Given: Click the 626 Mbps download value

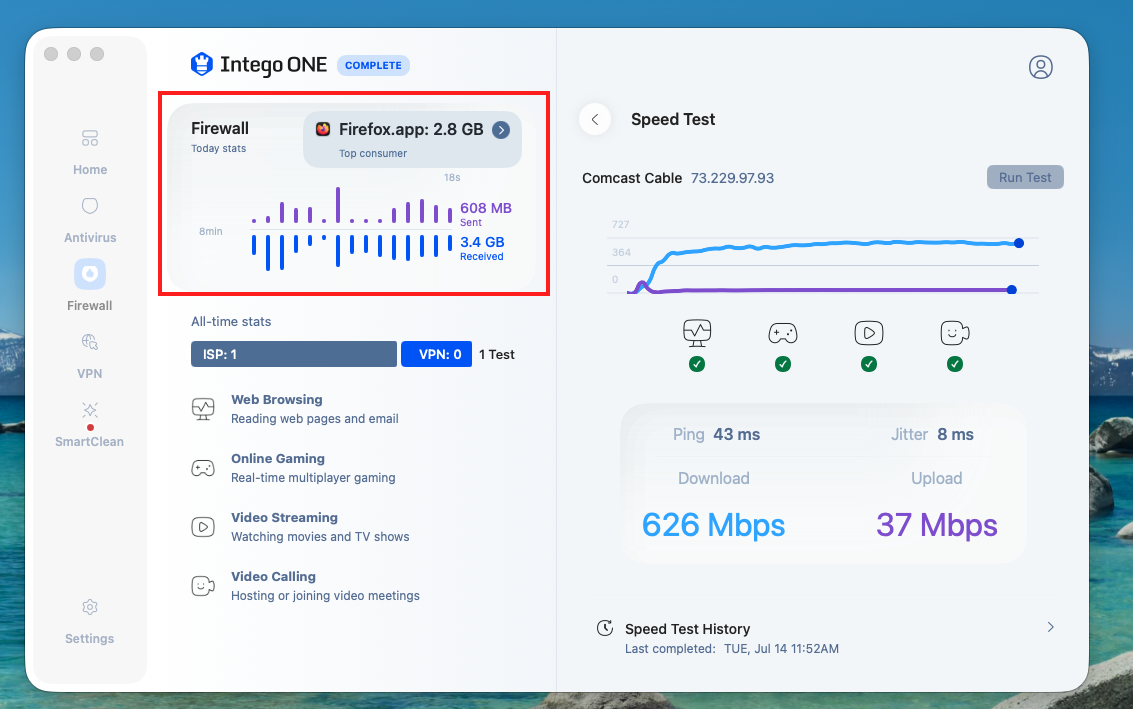Looking at the screenshot, I should (x=713, y=525).
